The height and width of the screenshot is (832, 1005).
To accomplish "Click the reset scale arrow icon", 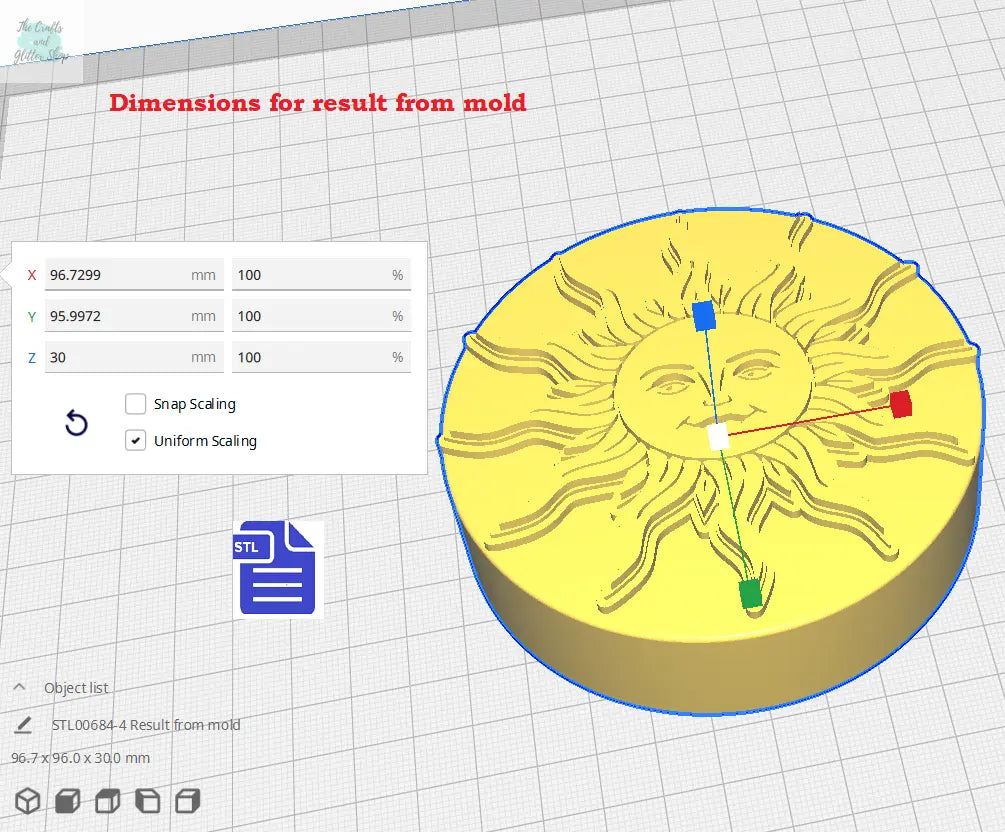I will [76, 424].
